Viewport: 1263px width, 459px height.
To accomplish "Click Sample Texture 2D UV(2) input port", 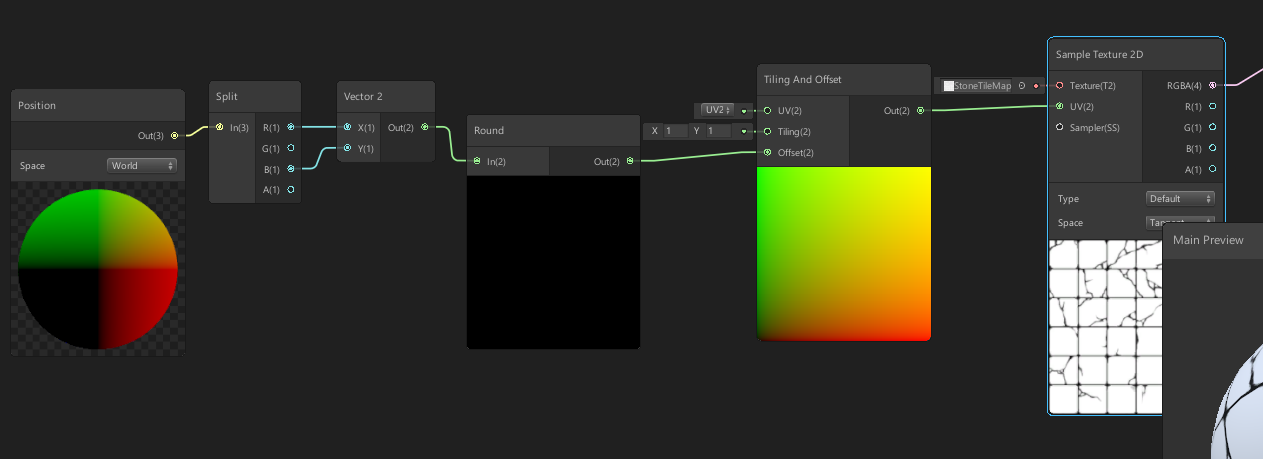I will point(1059,106).
